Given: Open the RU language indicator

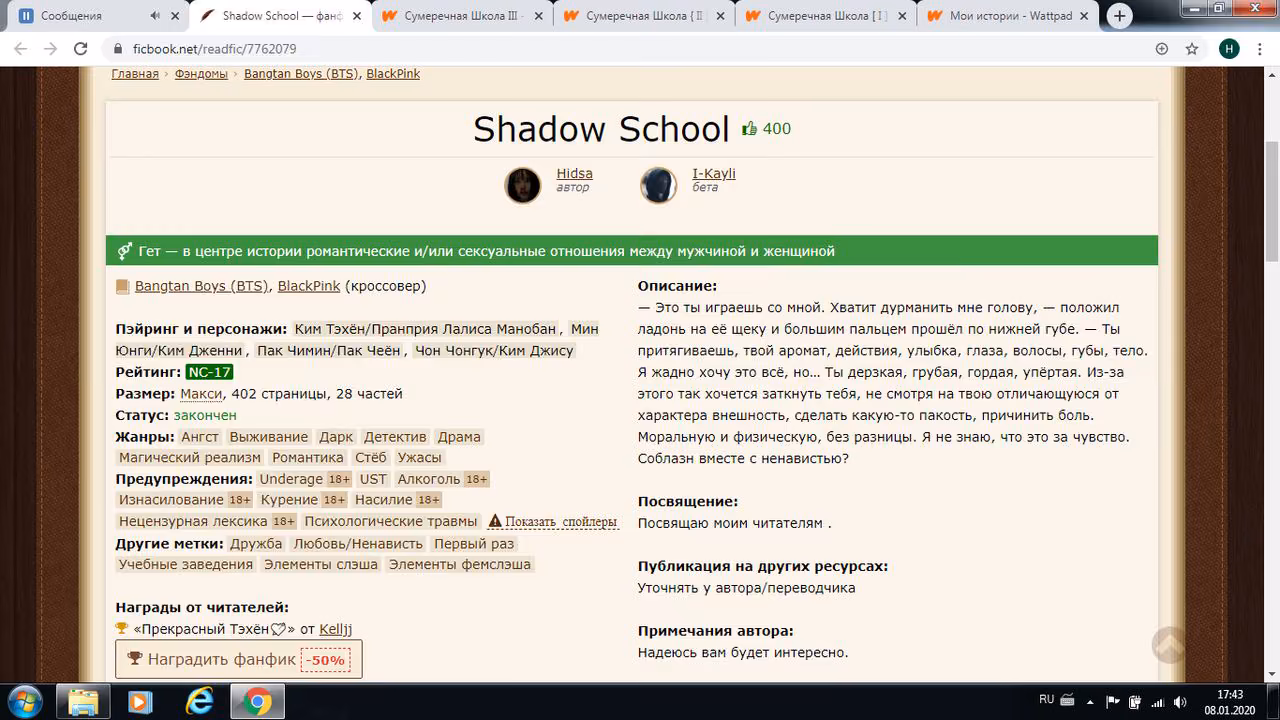Looking at the screenshot, I should click(x=1047, y=700).
